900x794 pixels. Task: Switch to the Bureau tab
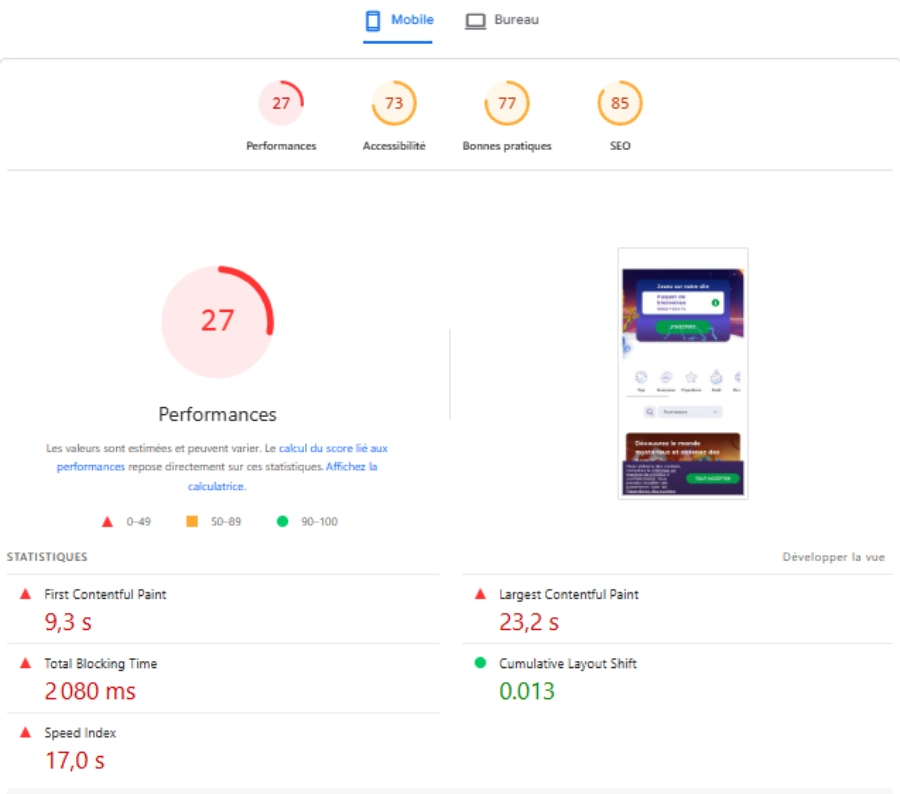502,21
